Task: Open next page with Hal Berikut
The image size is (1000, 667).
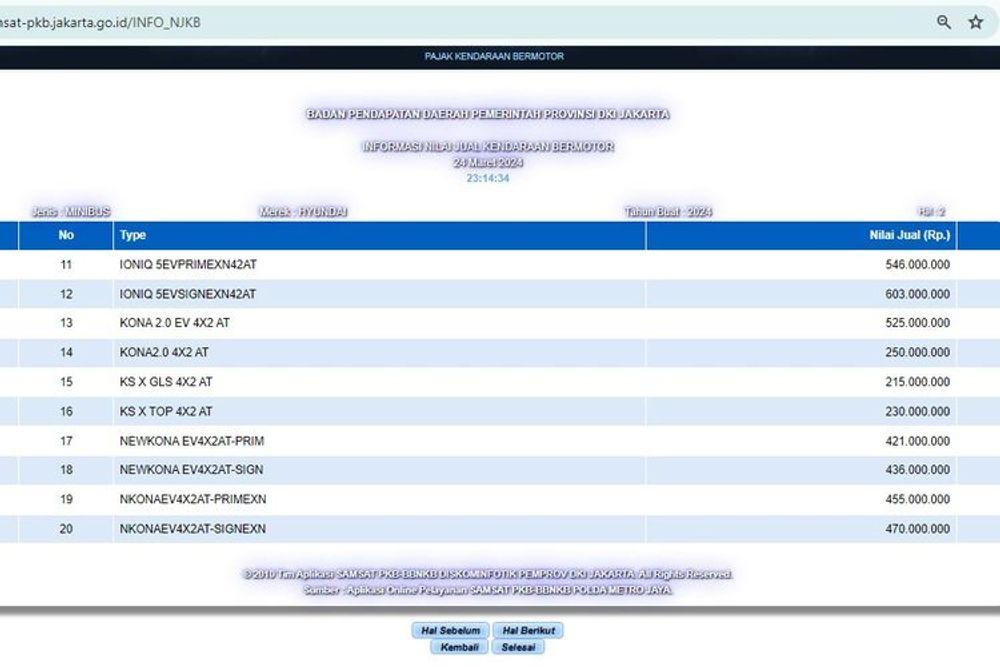Action: [x=529, y=630]
